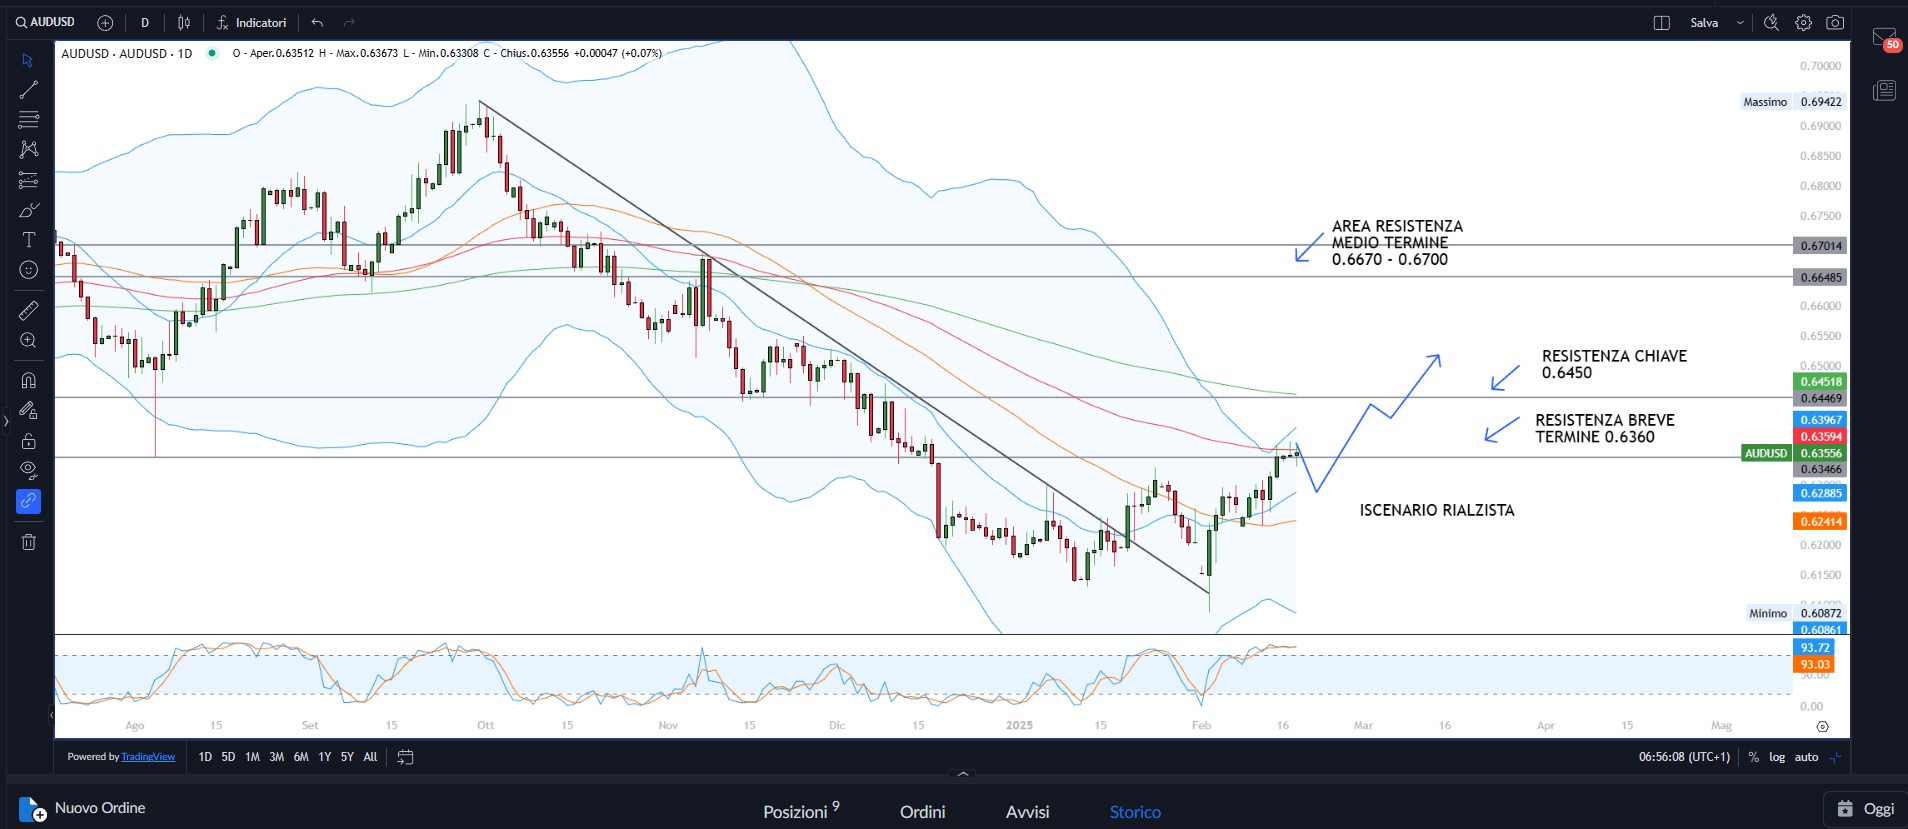Open the Ordini tab

tap(922, 811)
